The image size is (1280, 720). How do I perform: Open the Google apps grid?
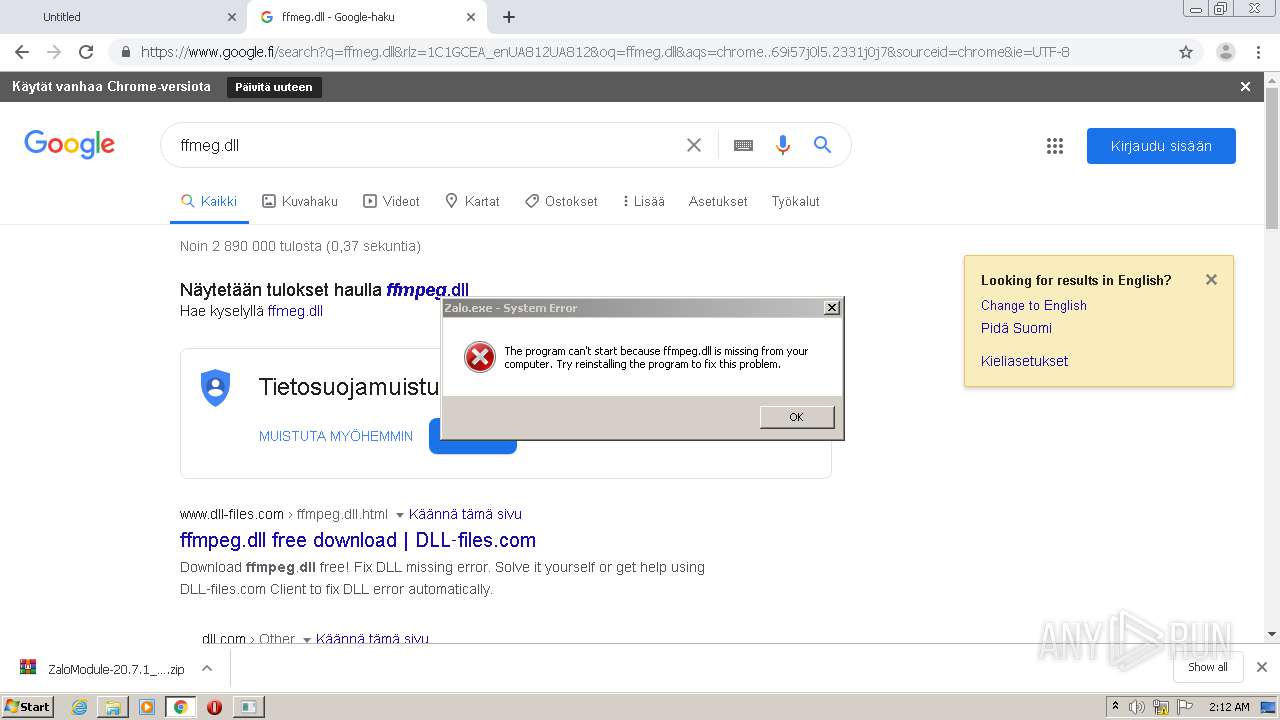pyautogui.click(x=1055, y=146)
